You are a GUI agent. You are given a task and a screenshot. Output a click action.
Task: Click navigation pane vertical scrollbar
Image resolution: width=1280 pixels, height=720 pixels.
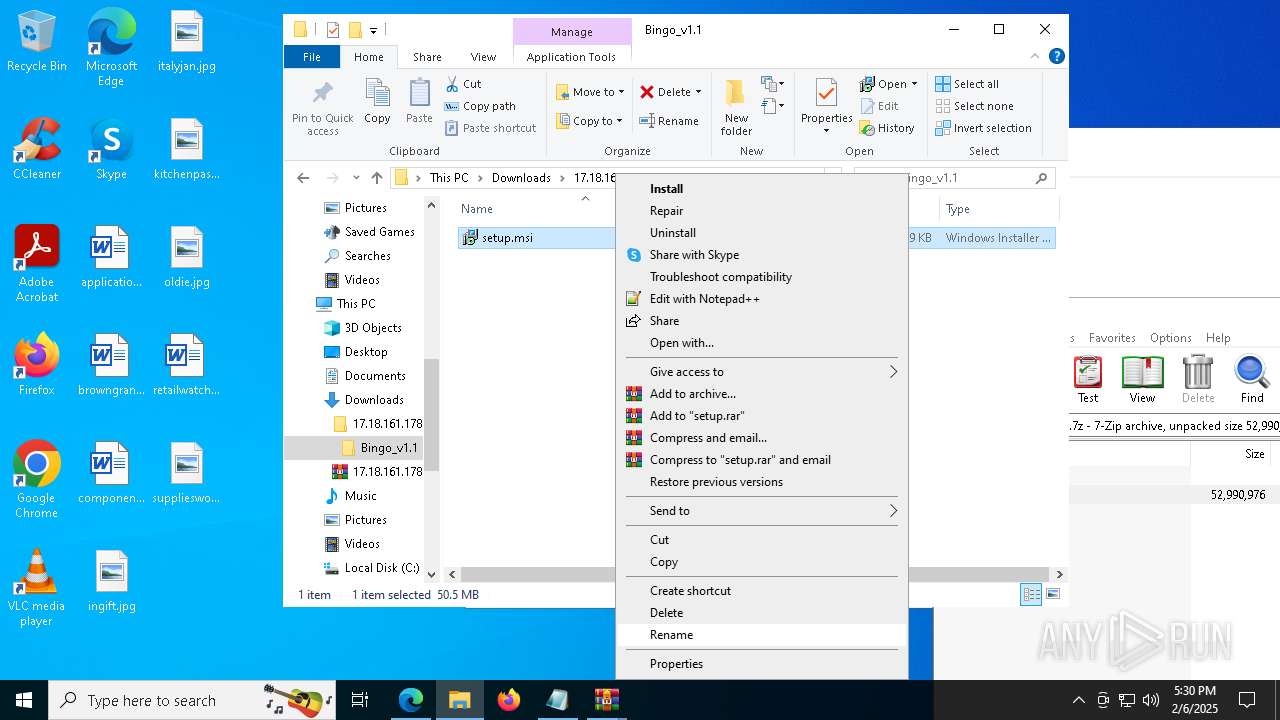(432, 415)
